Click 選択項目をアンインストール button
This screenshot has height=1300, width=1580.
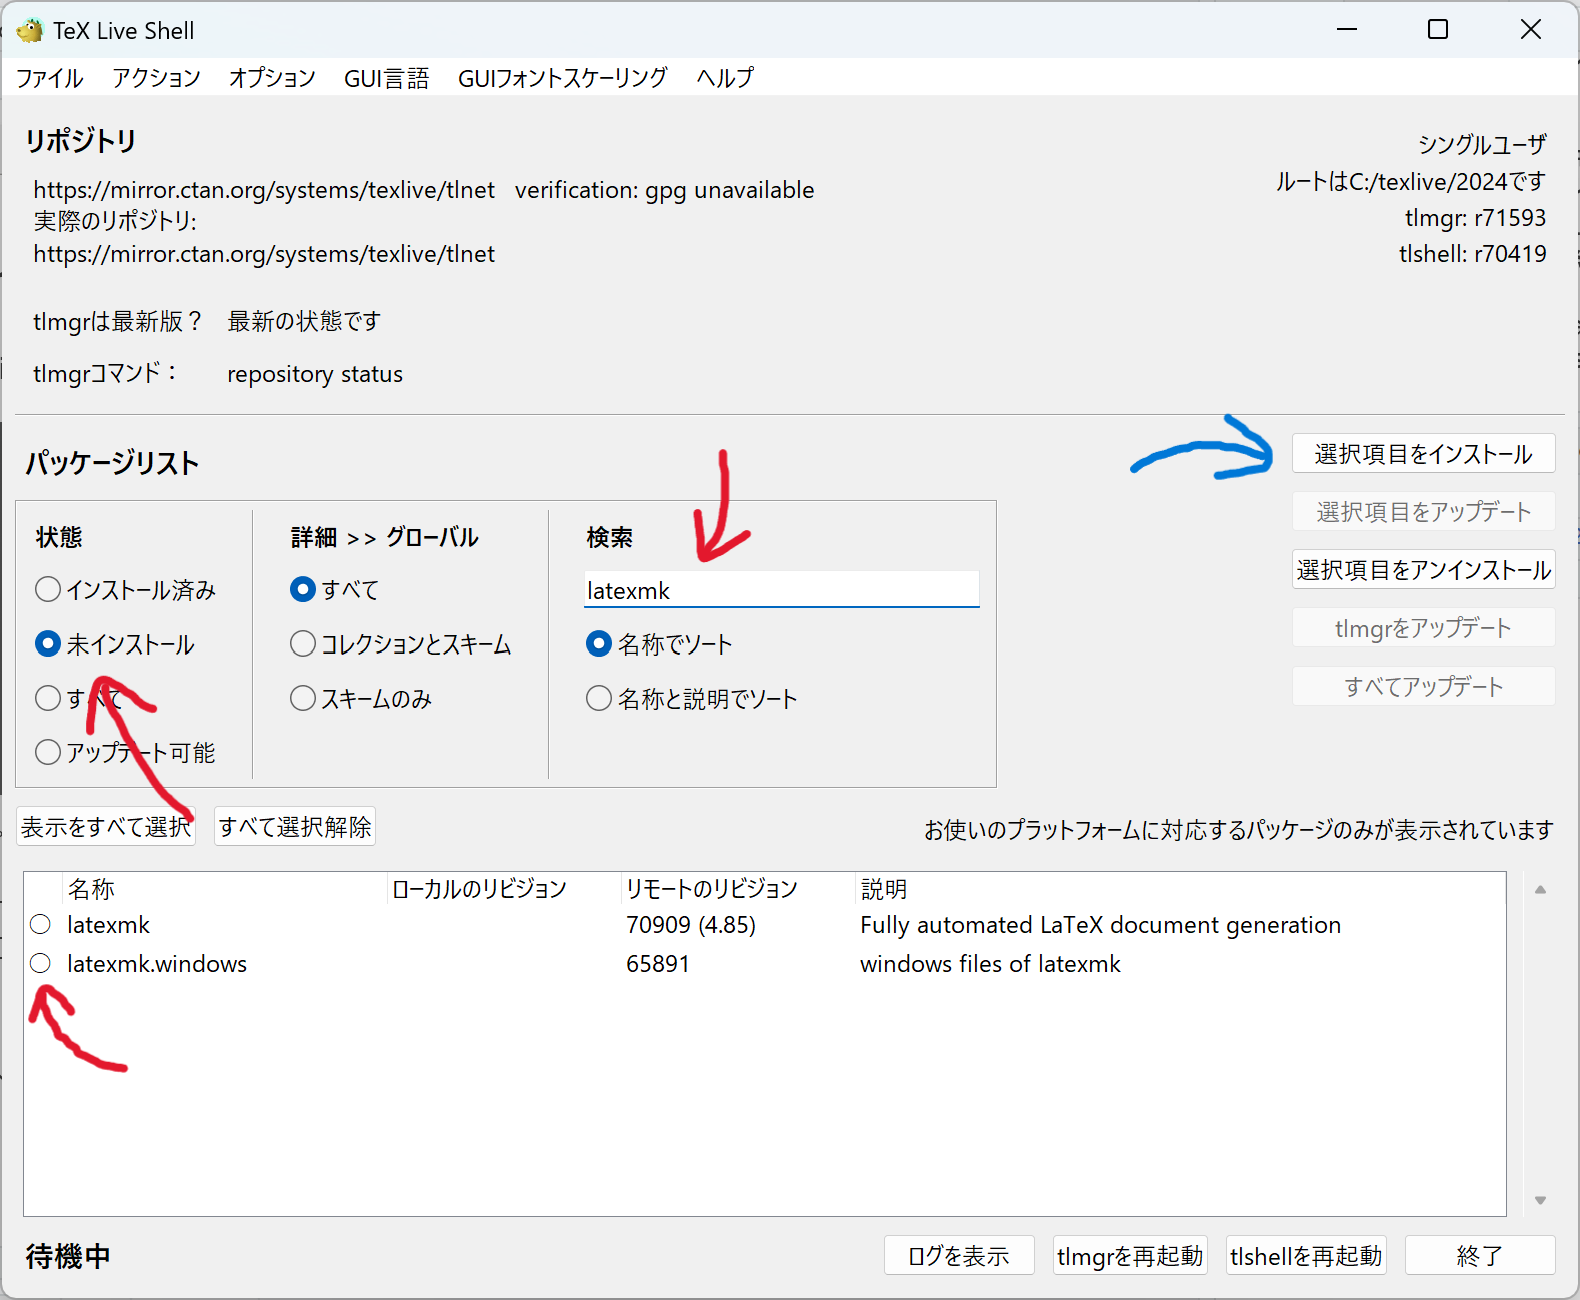tap(1423, 570)
